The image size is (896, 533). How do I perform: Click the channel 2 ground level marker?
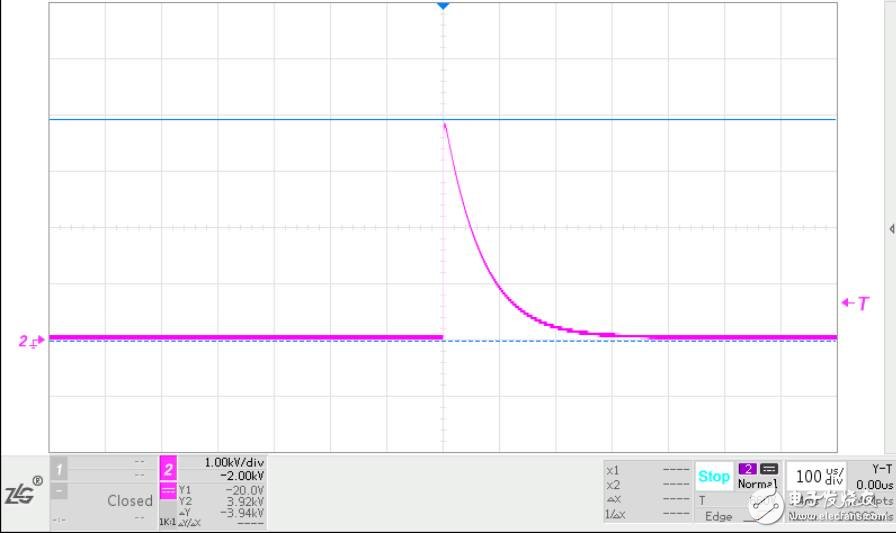31,341
